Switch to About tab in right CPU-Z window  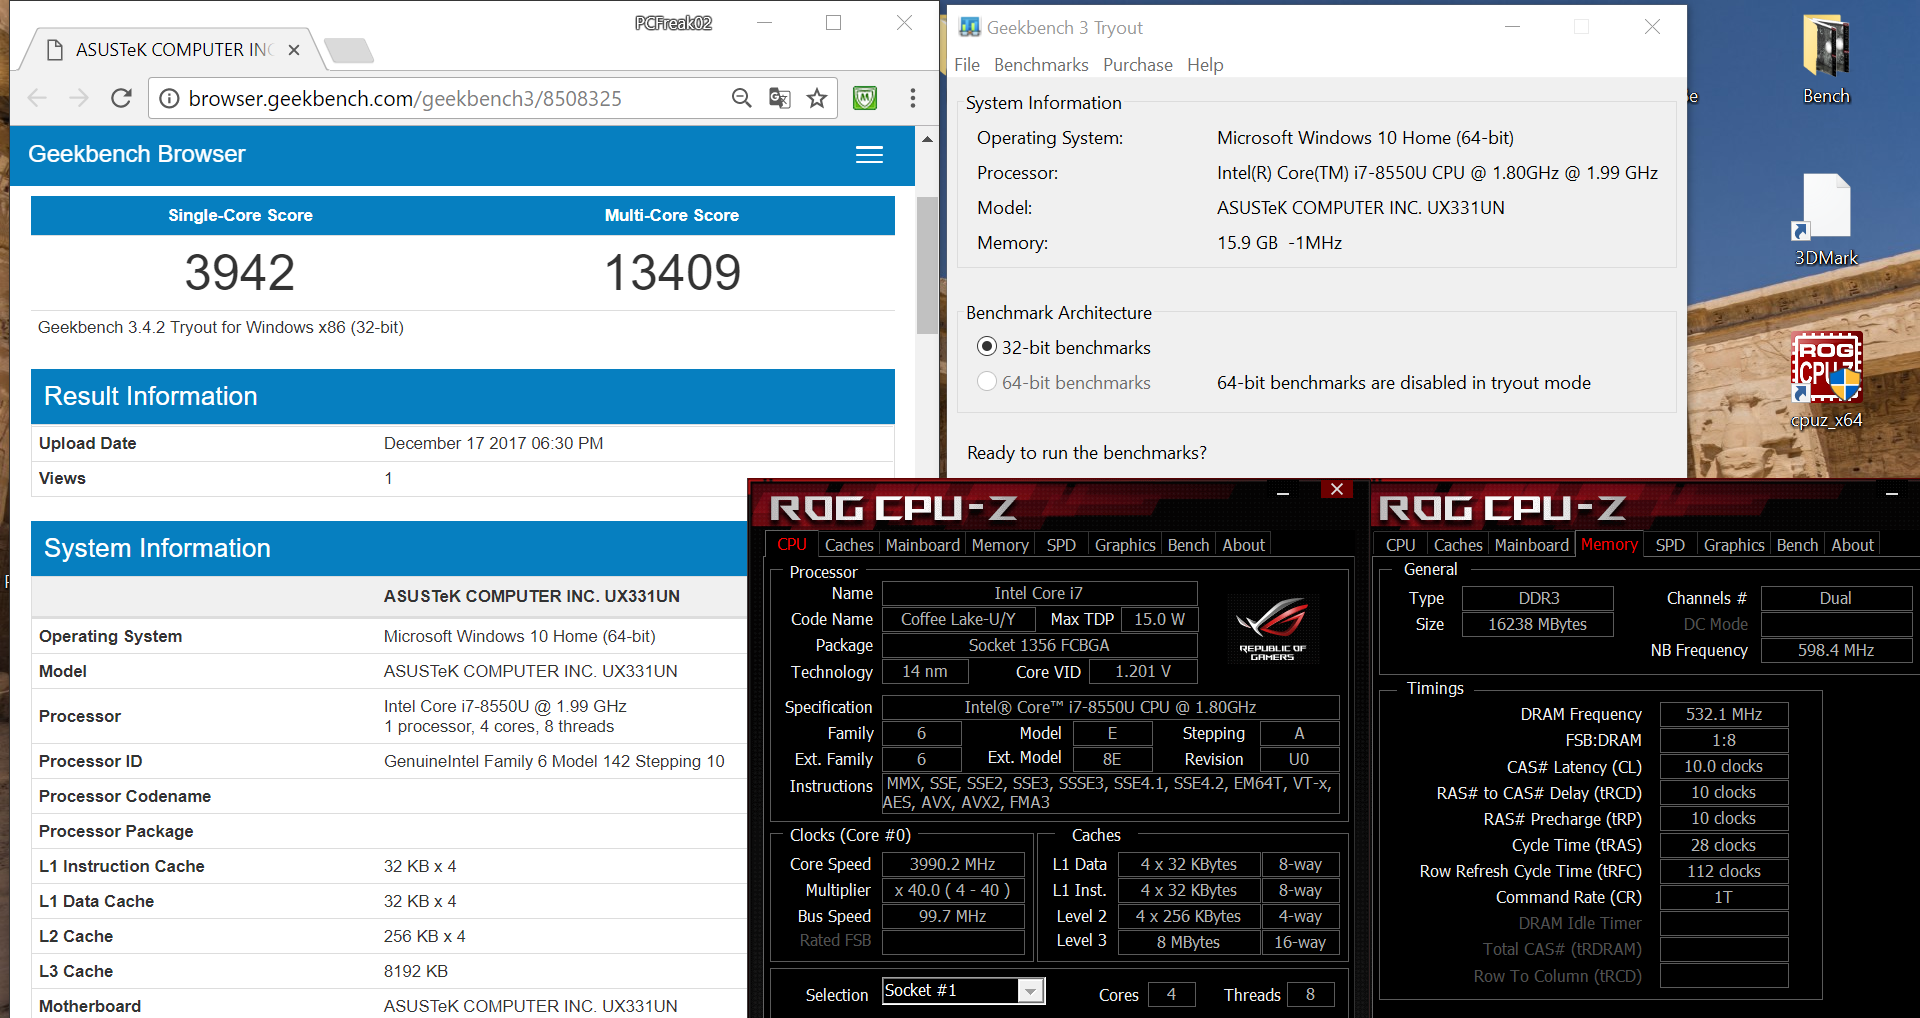1852,545
